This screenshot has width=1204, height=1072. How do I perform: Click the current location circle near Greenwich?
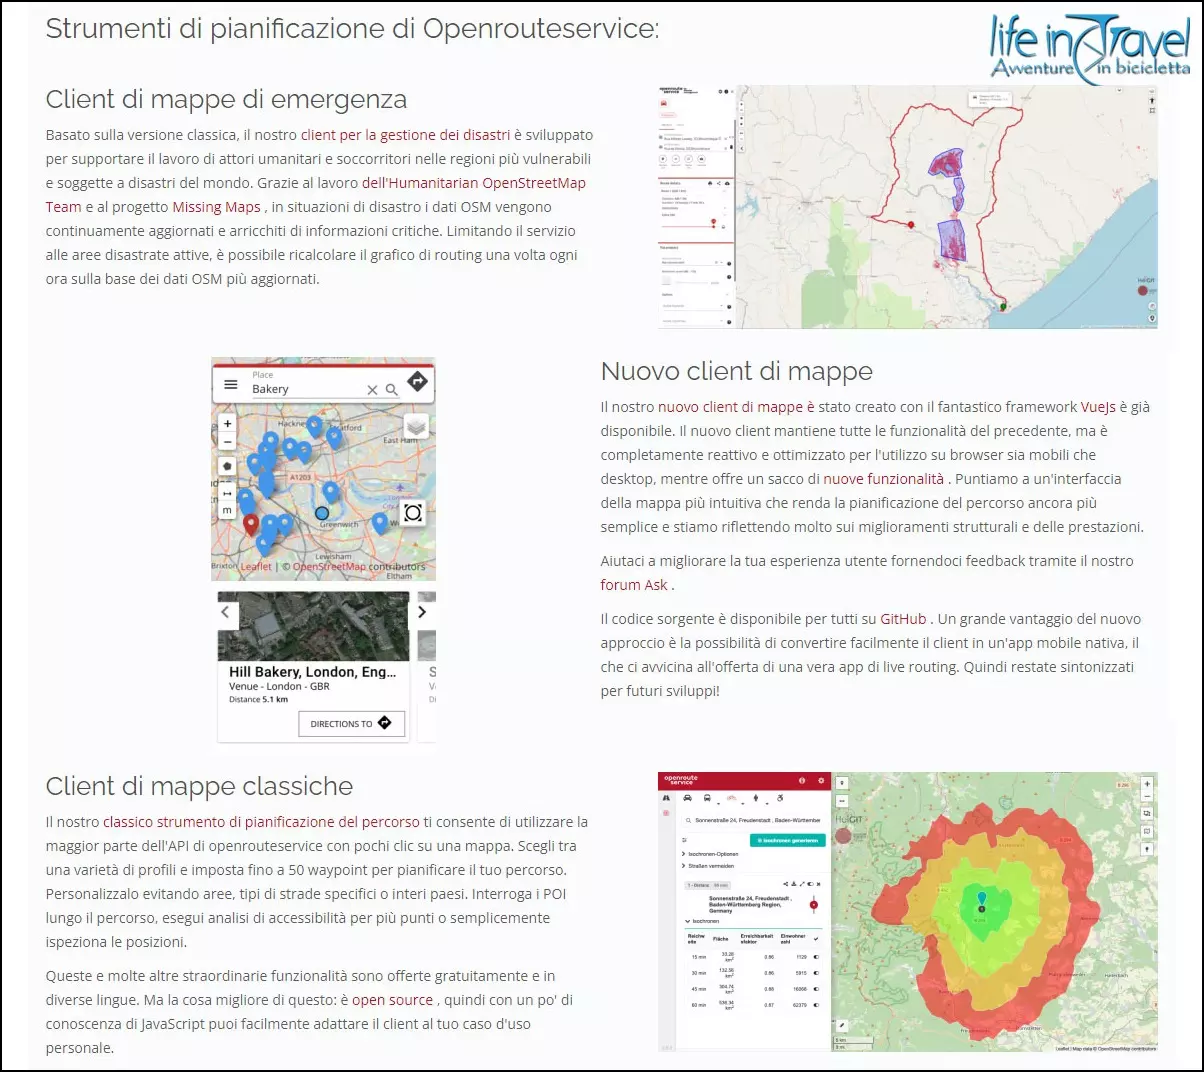point(322,513)
